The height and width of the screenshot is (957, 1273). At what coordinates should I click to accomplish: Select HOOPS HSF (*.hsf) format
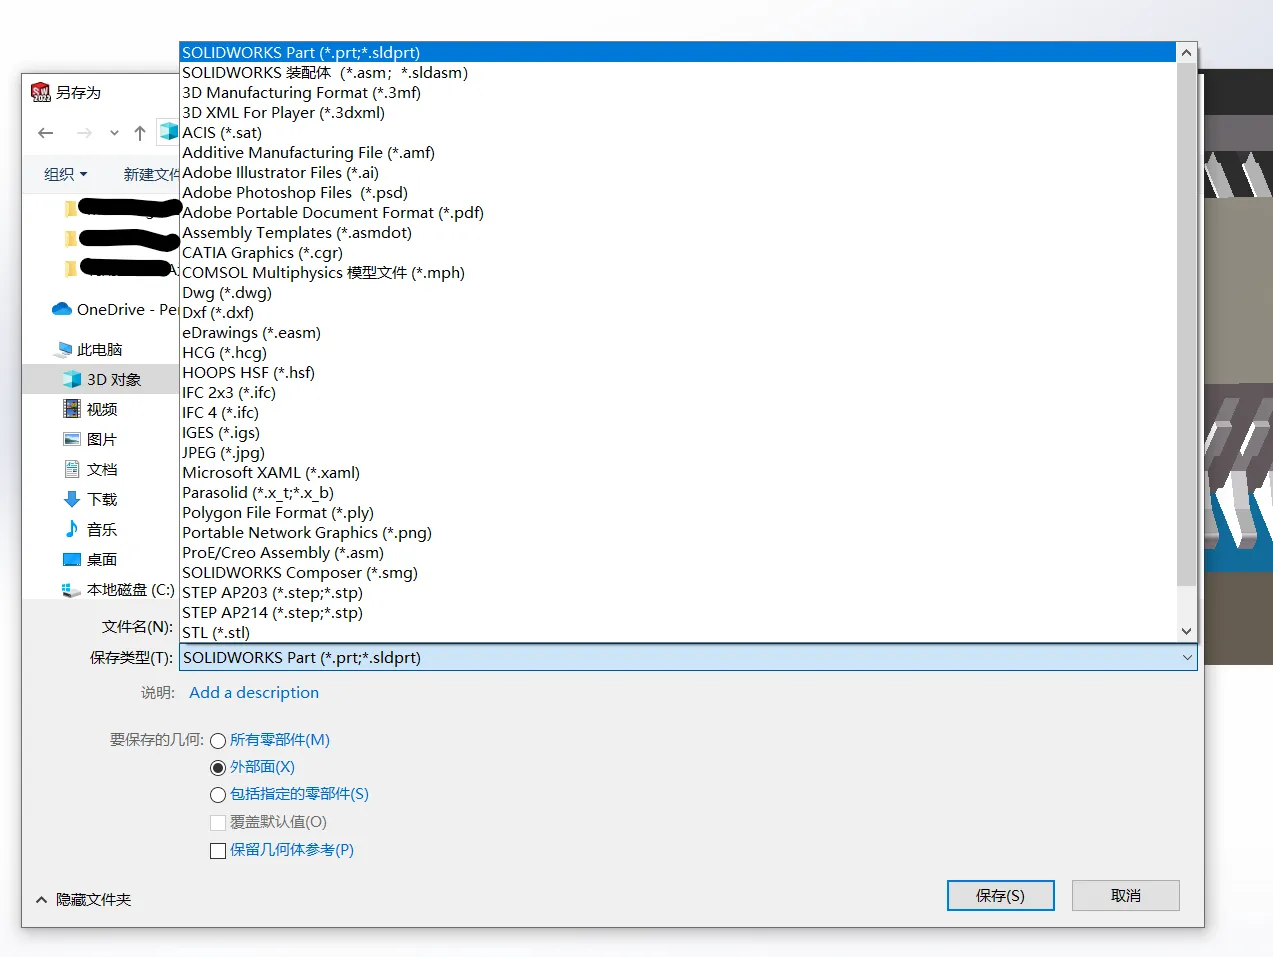pos(677,372)
